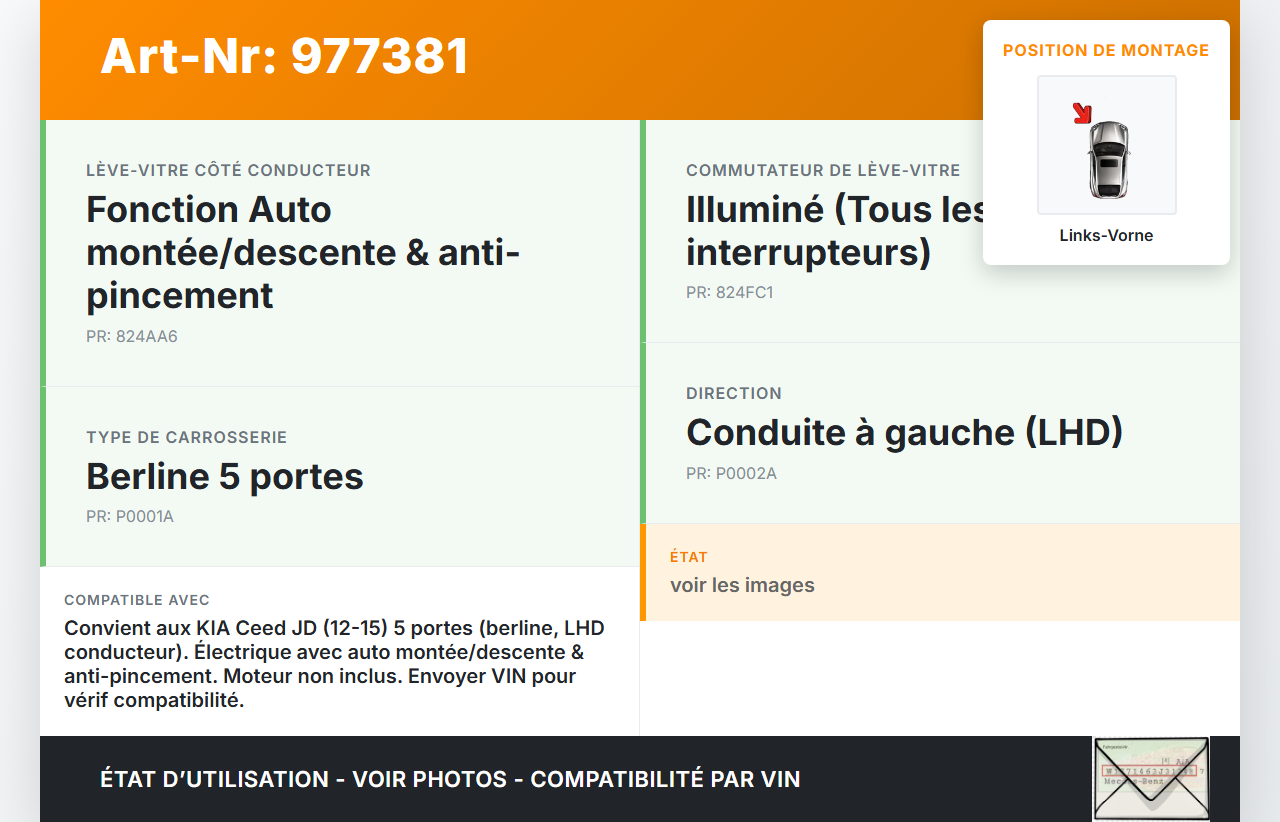Click the PR: 824FC1 code
This screenshot has height=822, width=1280.
click(730, 293)
